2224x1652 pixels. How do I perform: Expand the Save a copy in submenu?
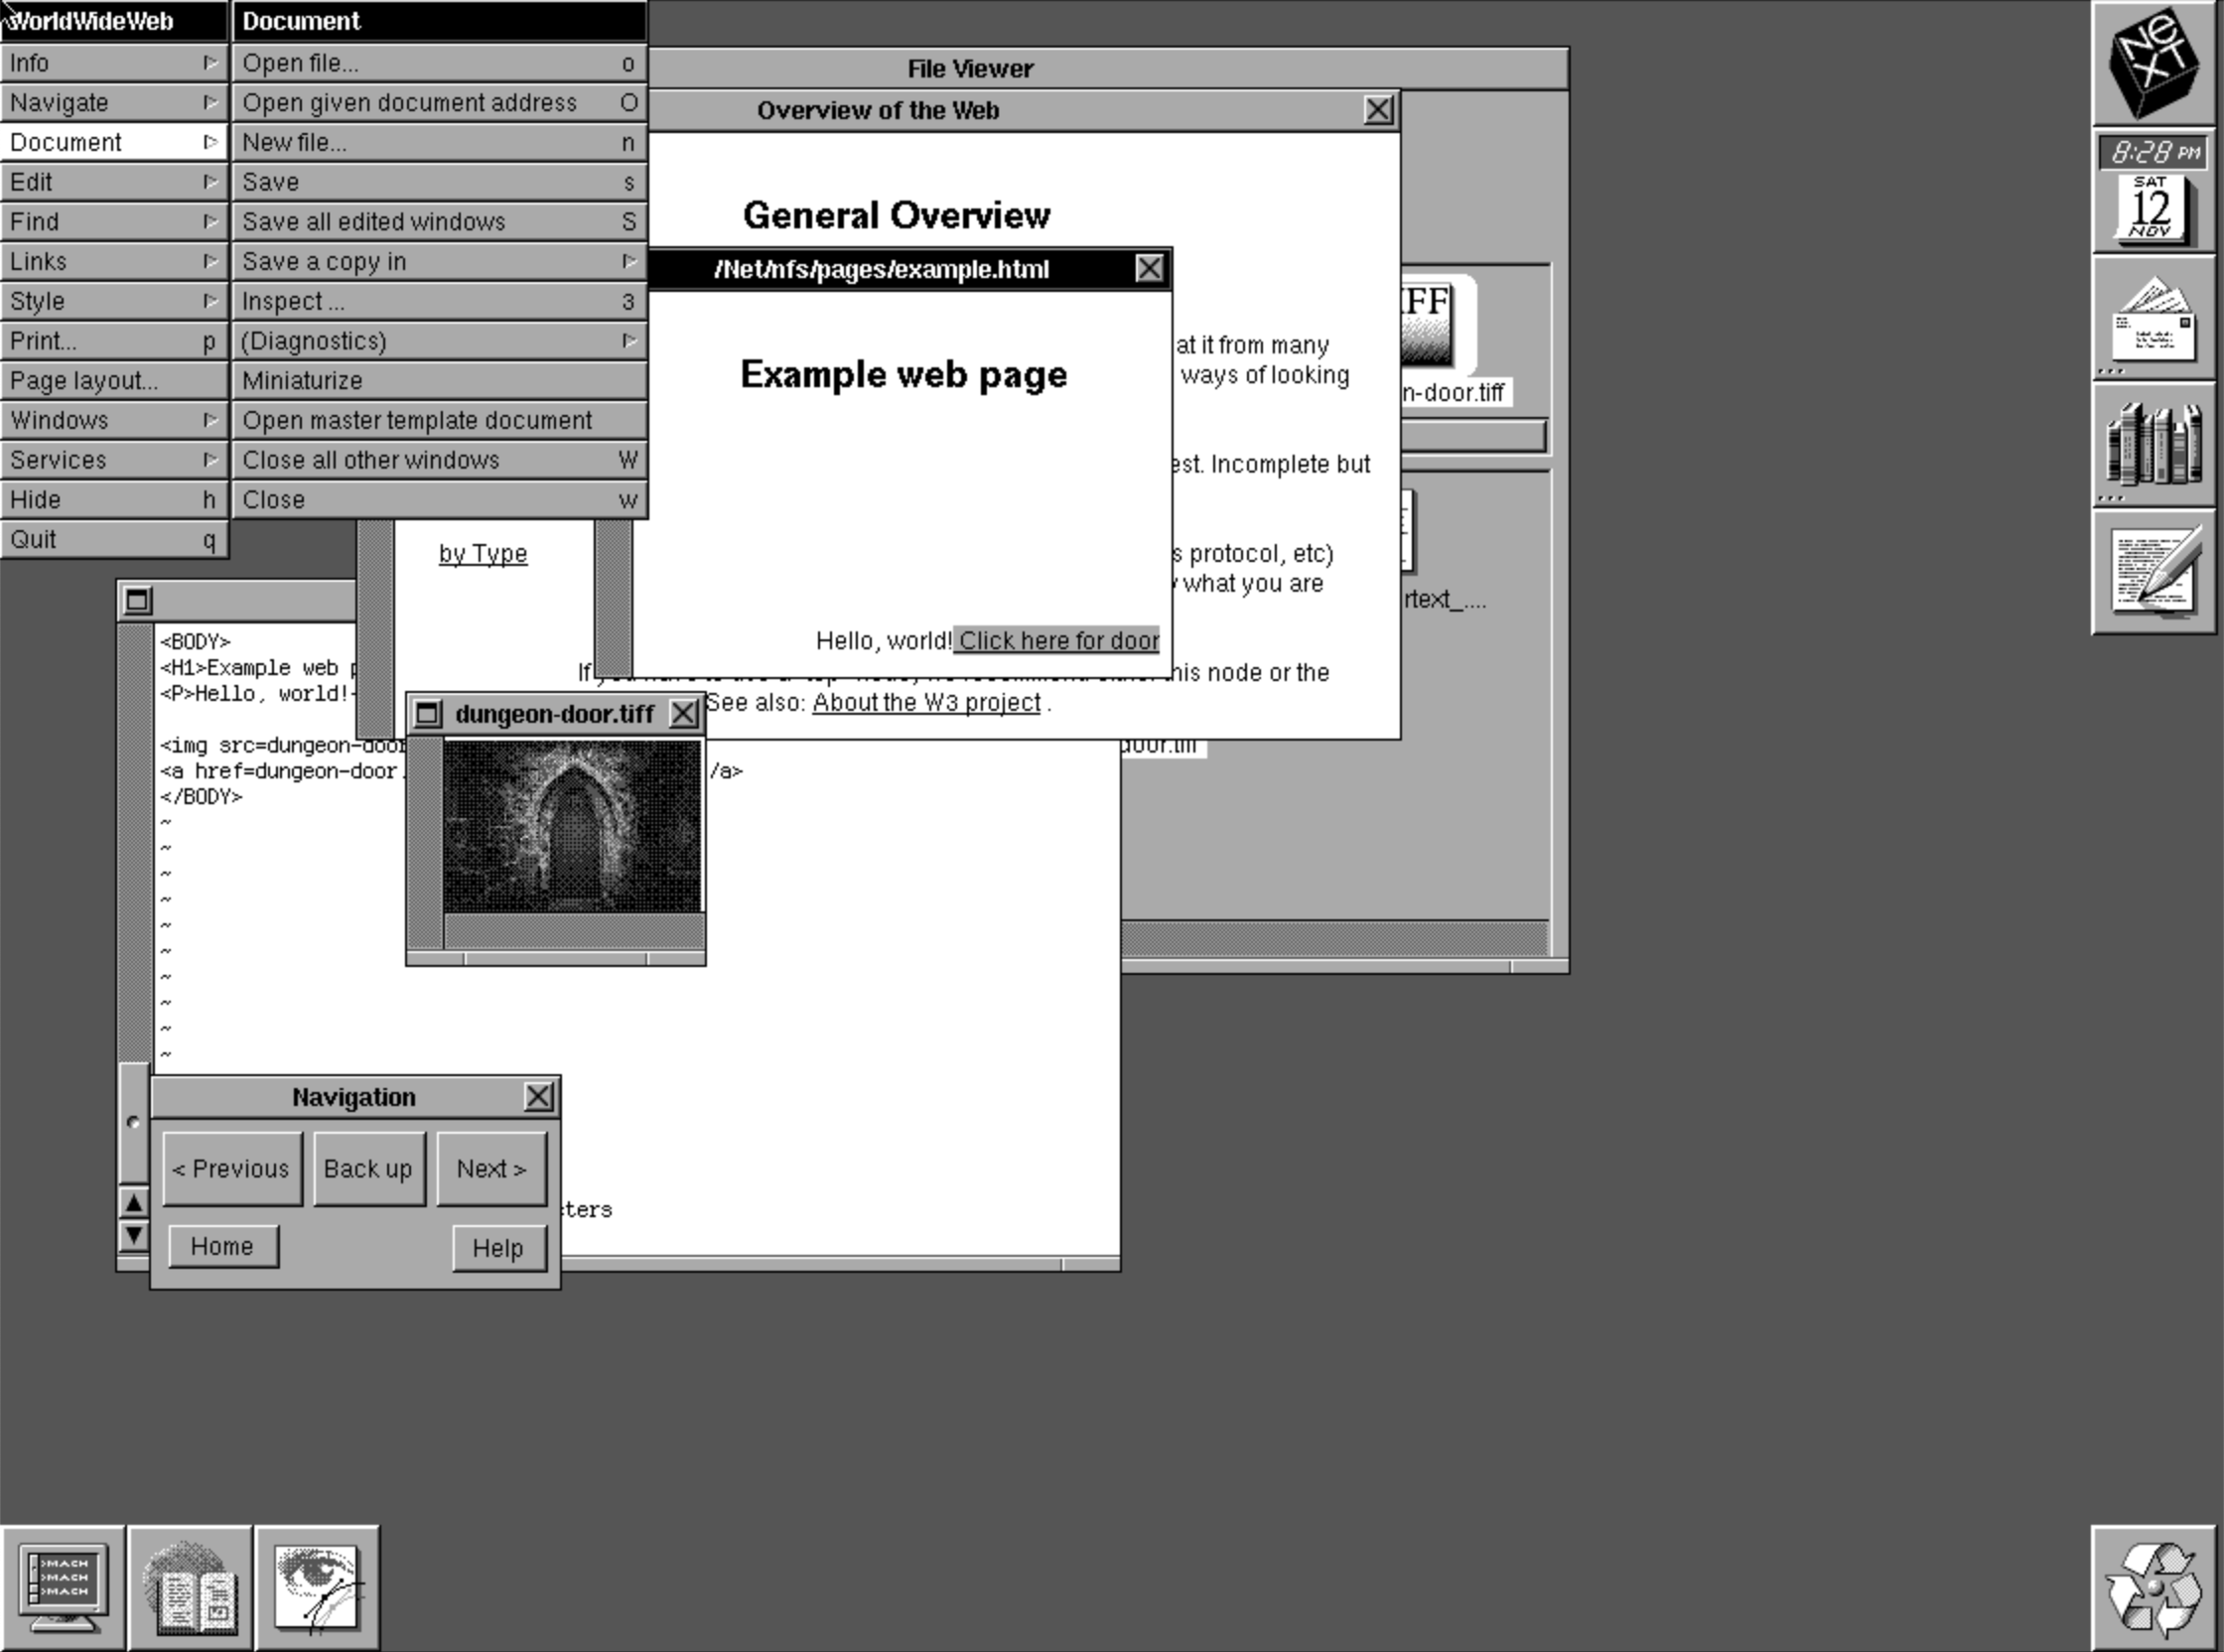(x=440, y=261)
